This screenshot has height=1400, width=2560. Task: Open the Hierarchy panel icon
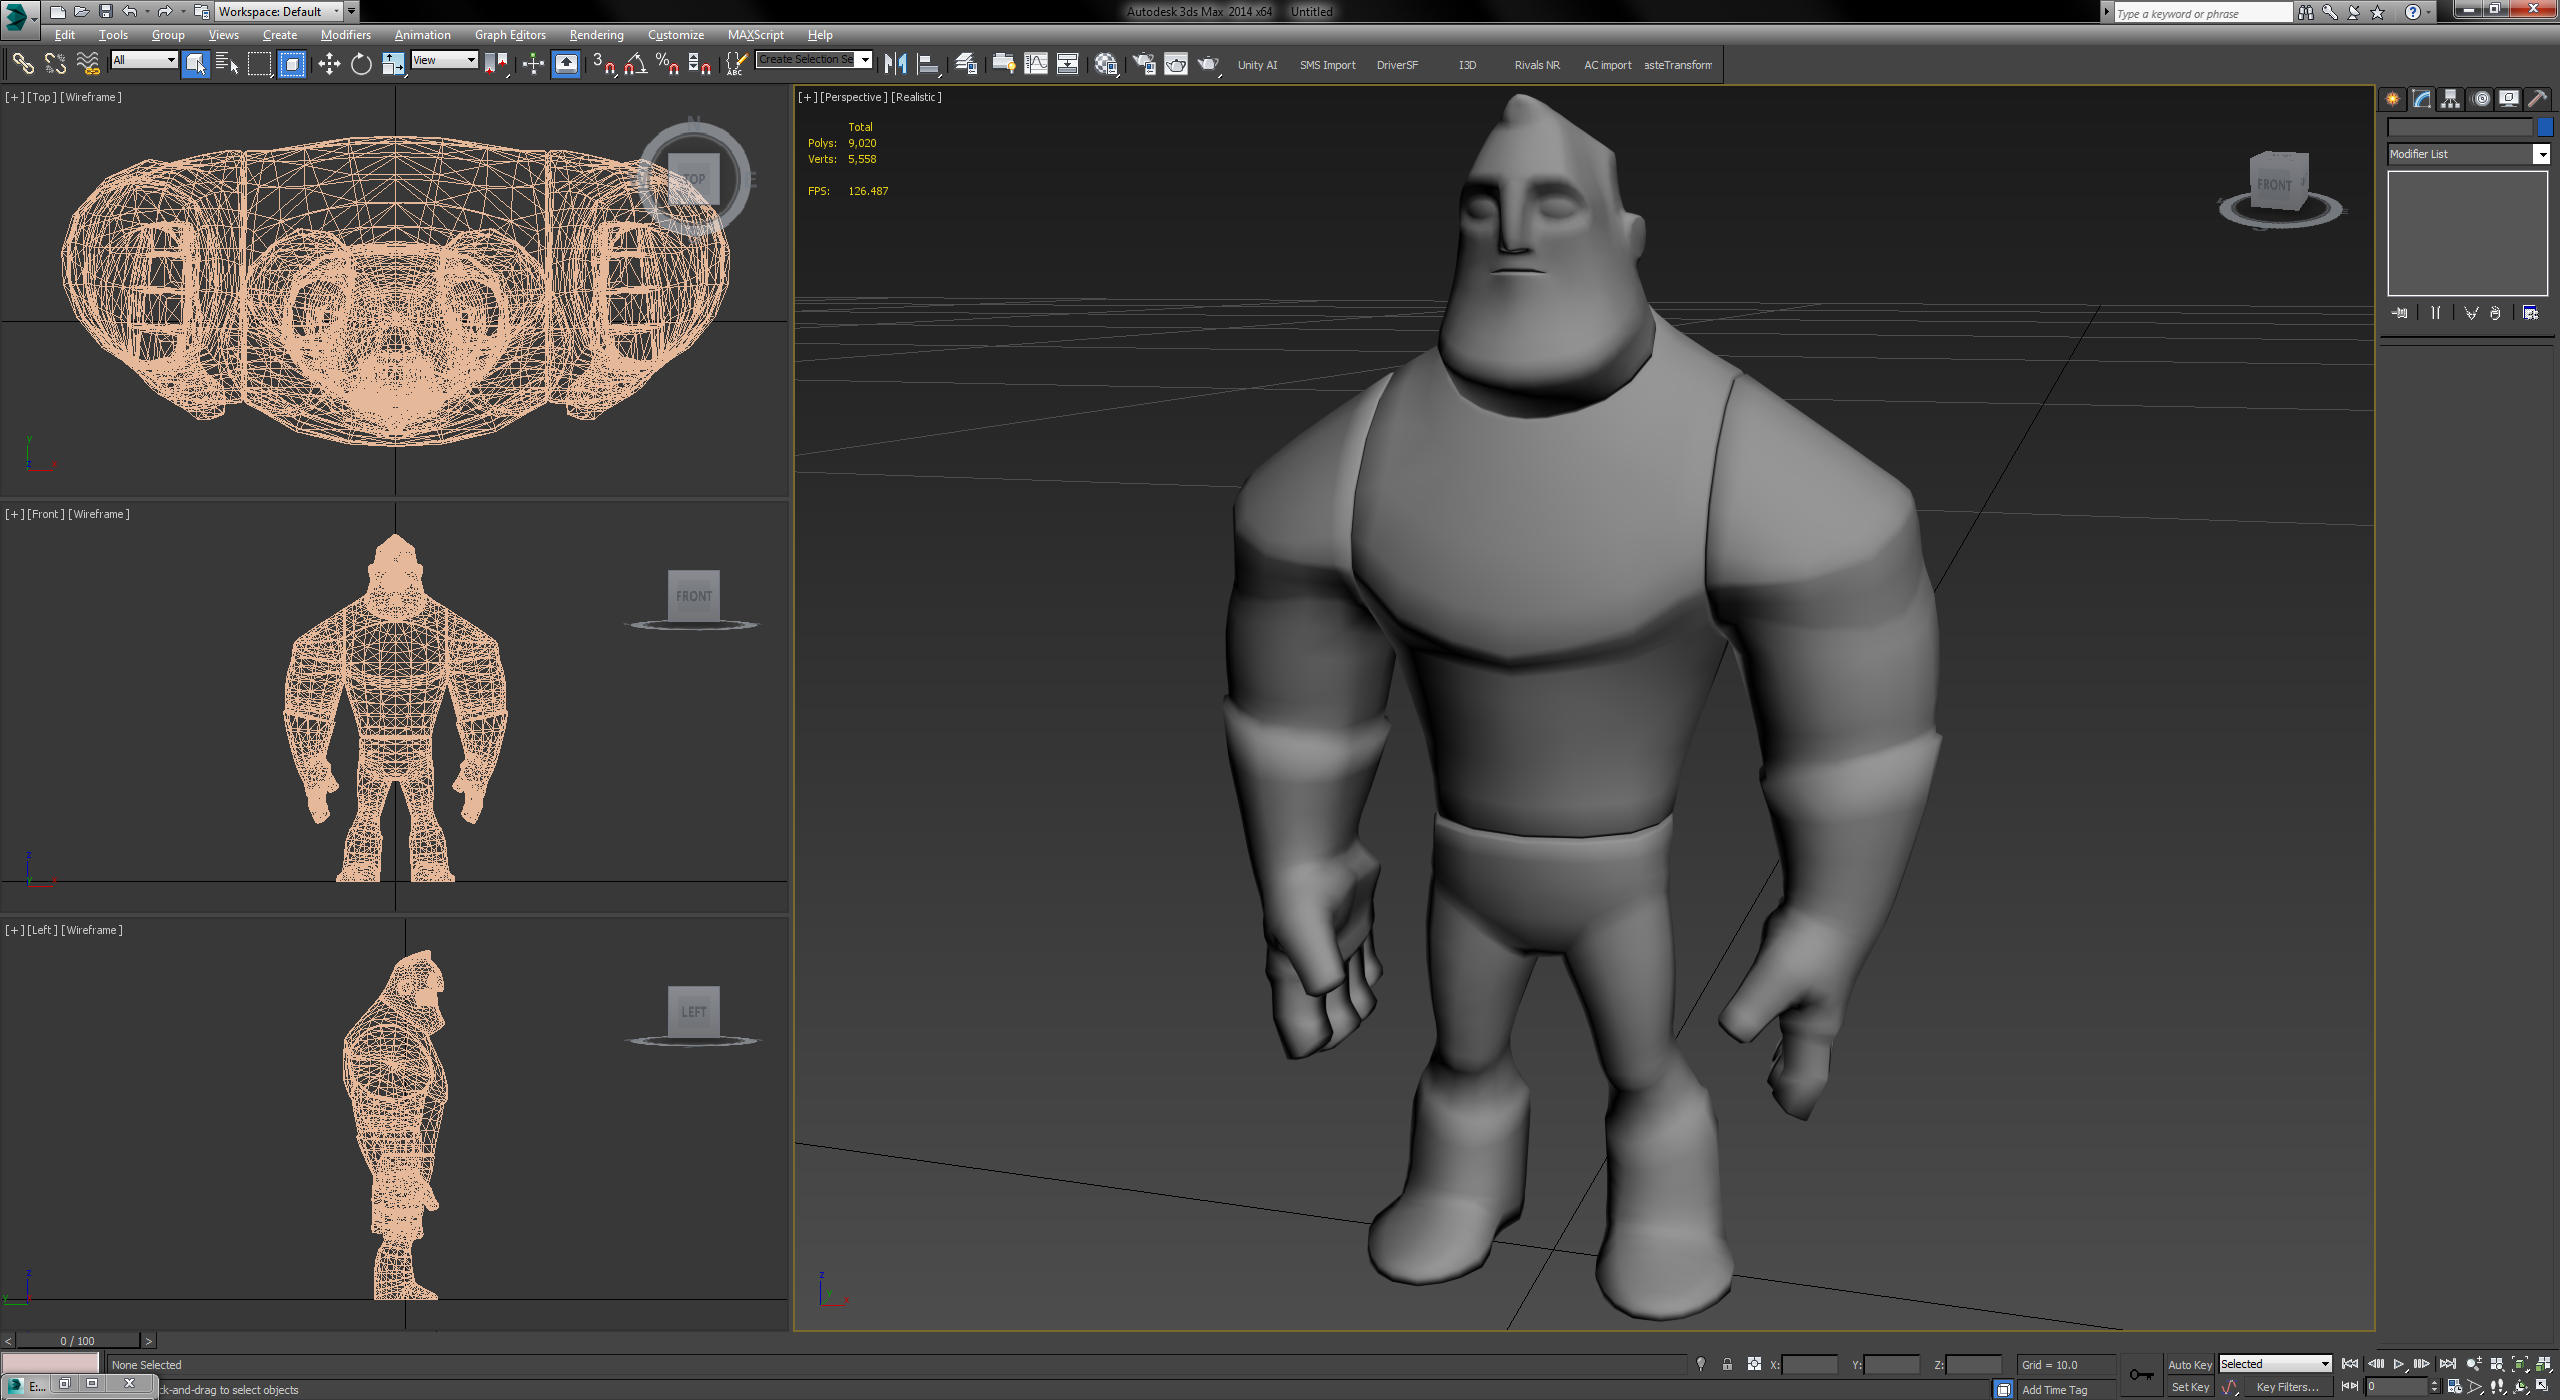click(x=2450, y=100)
